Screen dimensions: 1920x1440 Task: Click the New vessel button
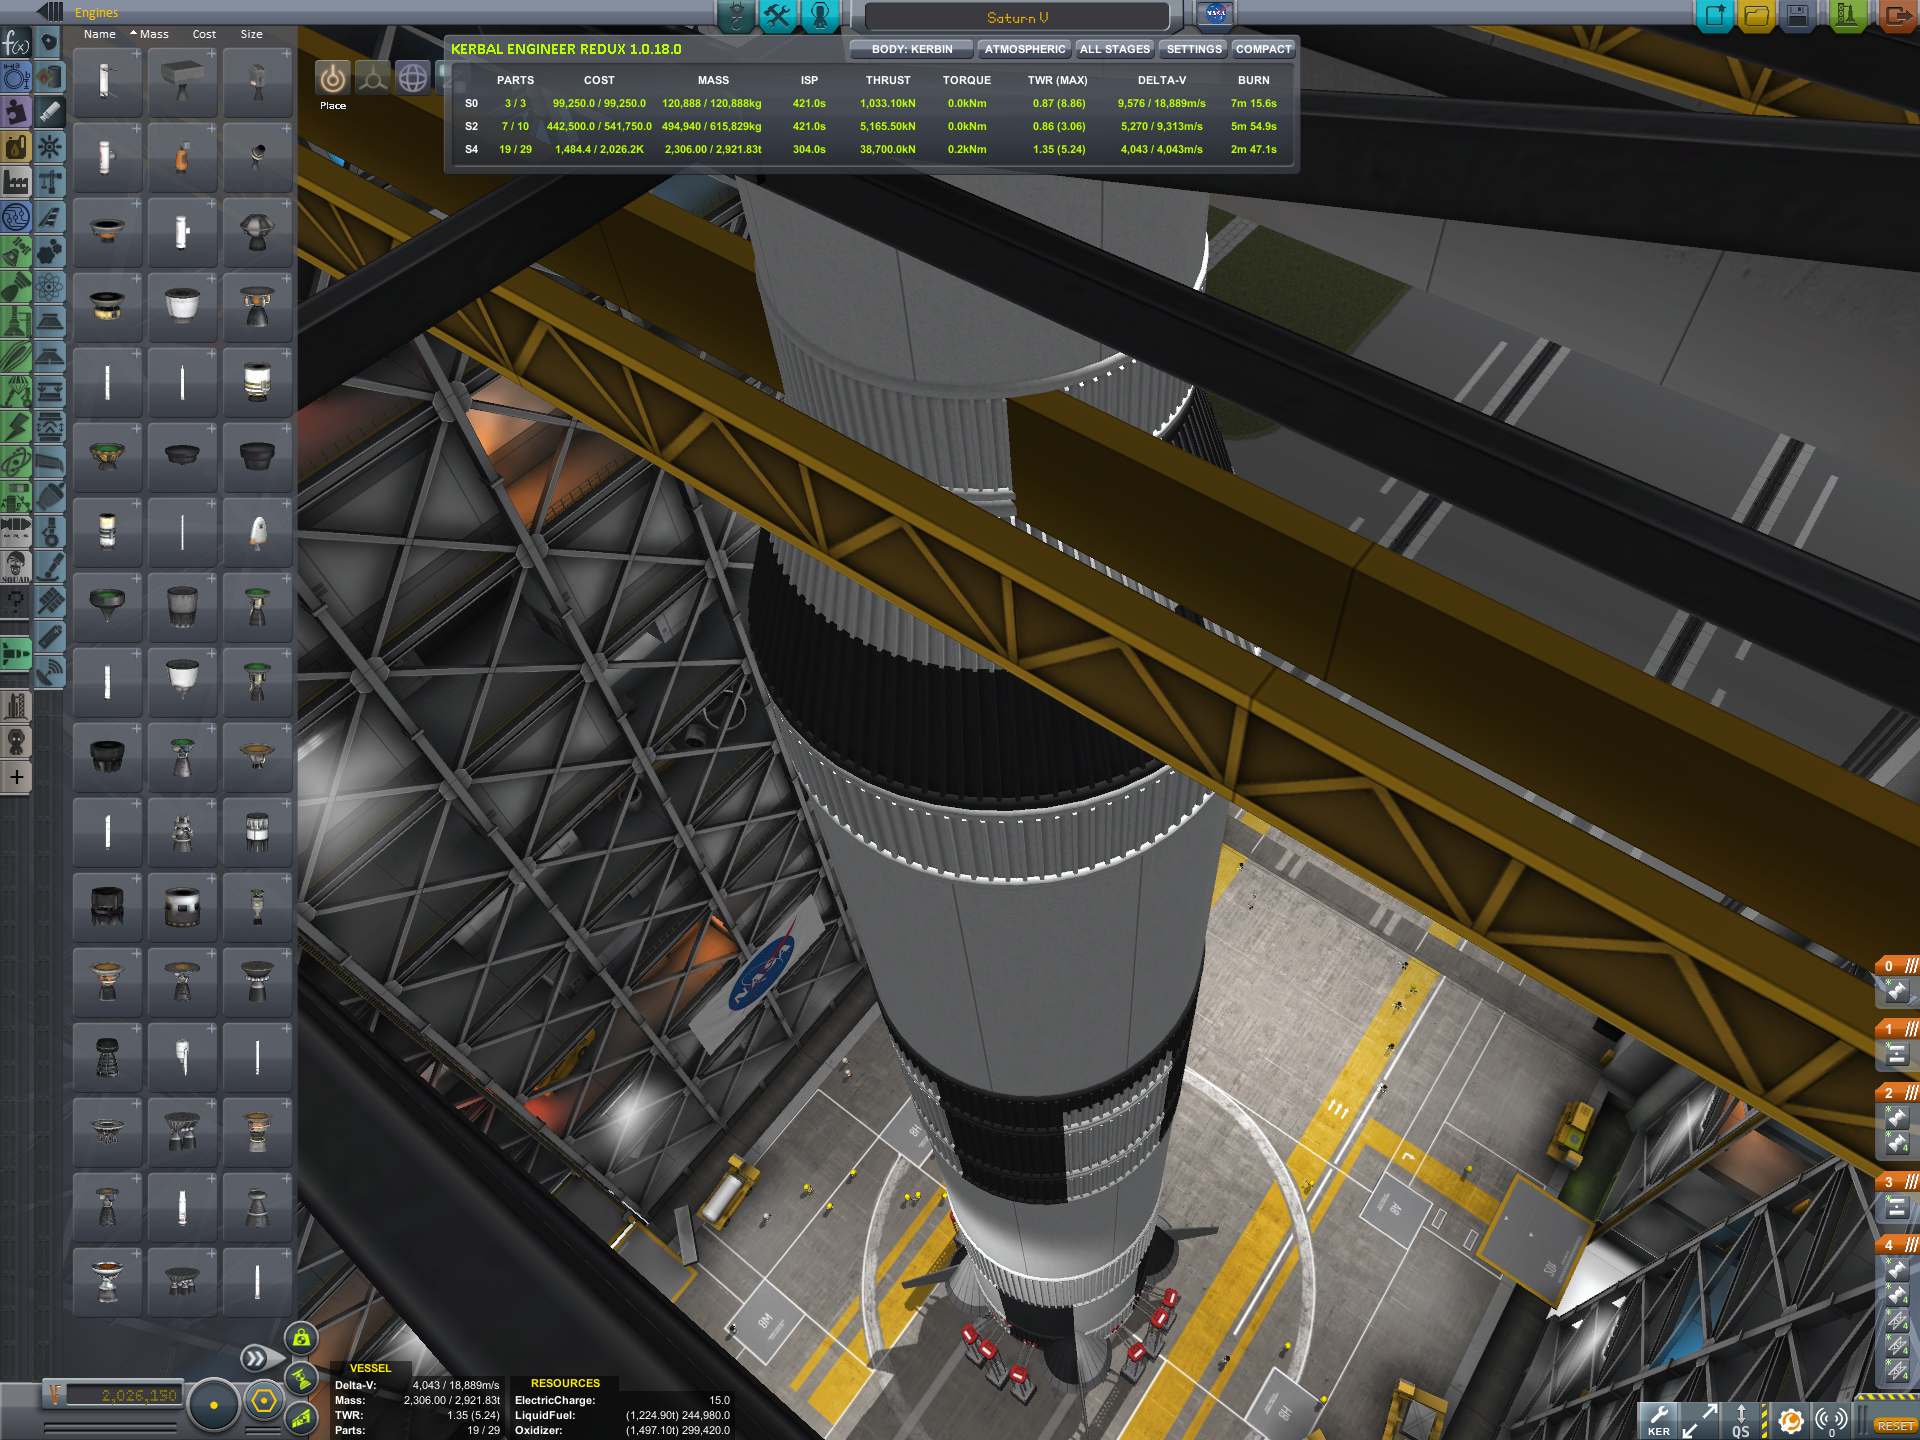click(x=1716, y=16)
